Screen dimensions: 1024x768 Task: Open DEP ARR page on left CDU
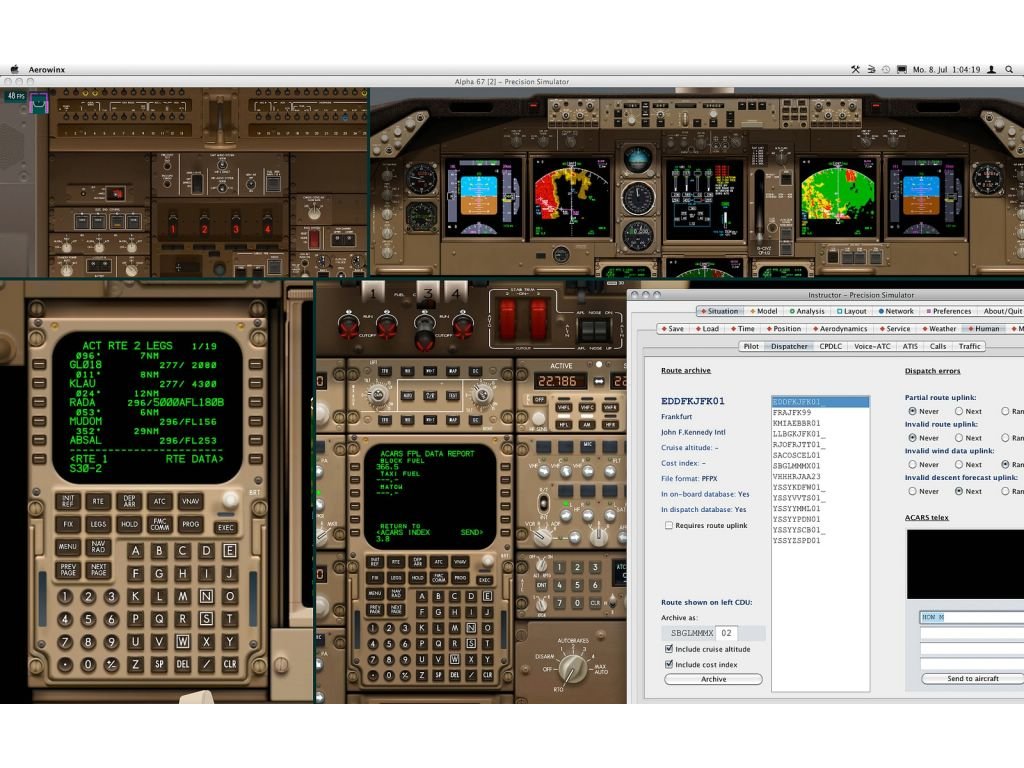pos(129,501)
